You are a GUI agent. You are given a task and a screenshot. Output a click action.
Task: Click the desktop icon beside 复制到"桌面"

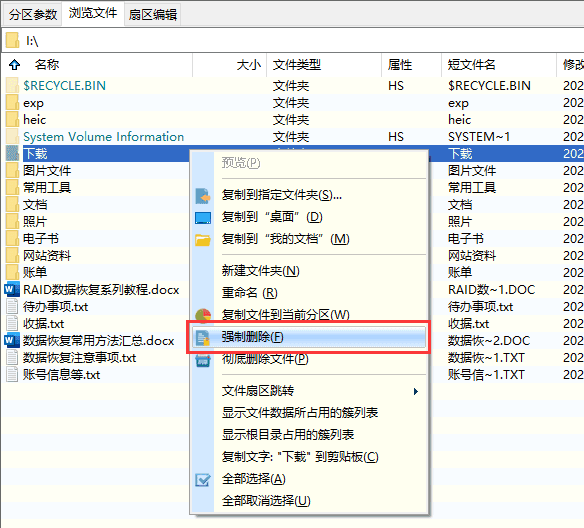(203, 217)
